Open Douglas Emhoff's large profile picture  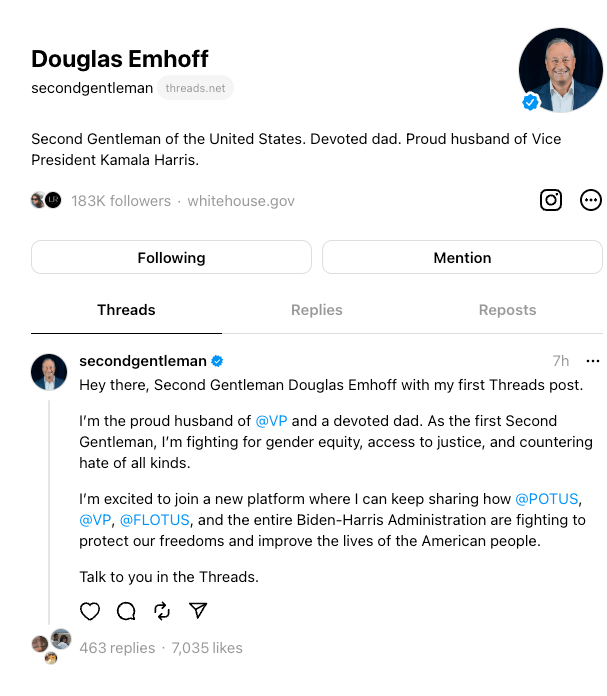(x=559, y=70)
